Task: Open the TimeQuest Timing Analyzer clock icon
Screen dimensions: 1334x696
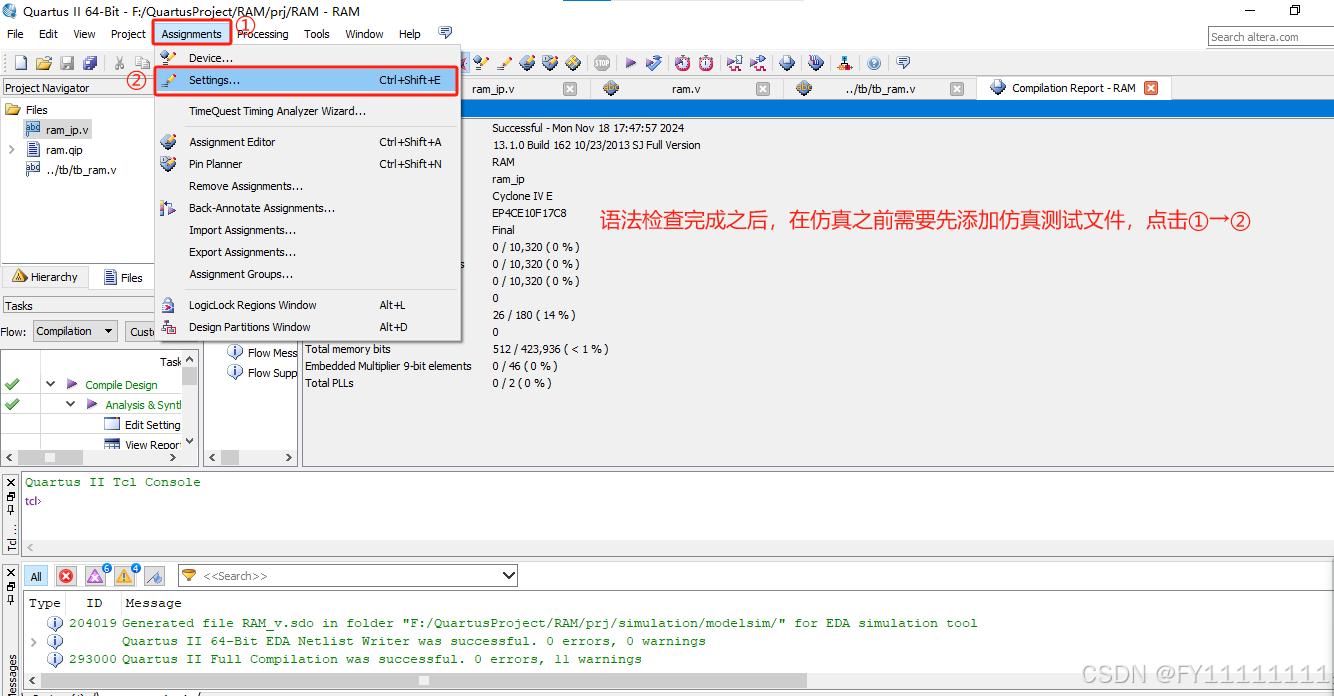Action: pyautogui.click(x=706, y=63)
